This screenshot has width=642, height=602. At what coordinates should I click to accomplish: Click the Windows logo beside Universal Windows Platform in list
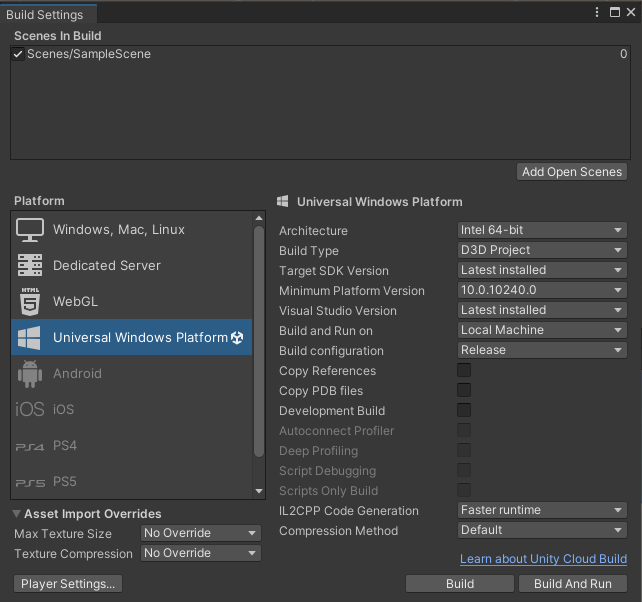[29, 337]
